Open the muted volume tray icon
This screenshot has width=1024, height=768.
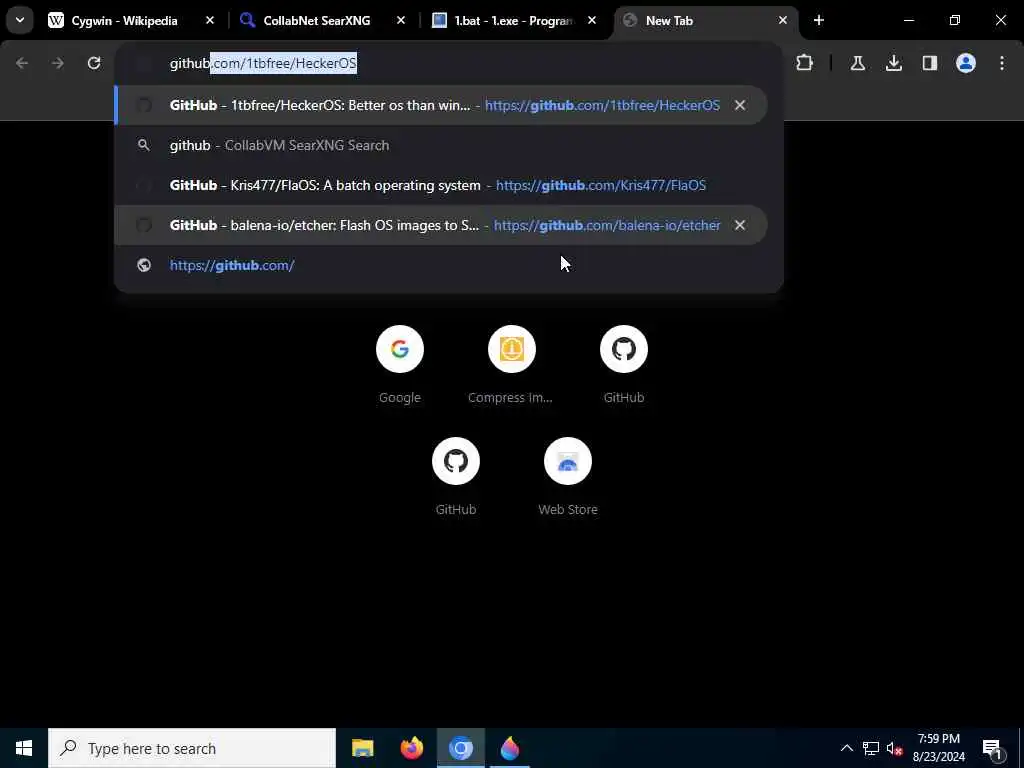click(x=894, y=748)
